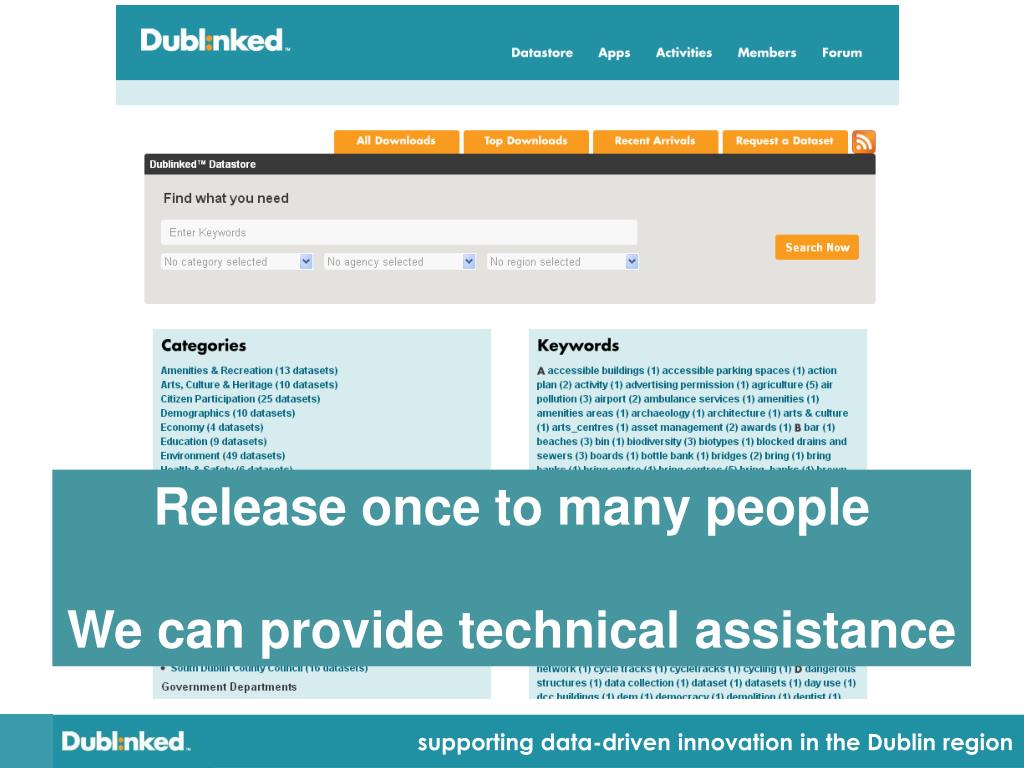The width and height of the screenshot is (1024, 768).
Task: Expand the No region selected dropdown
Action: click(562, 262)
